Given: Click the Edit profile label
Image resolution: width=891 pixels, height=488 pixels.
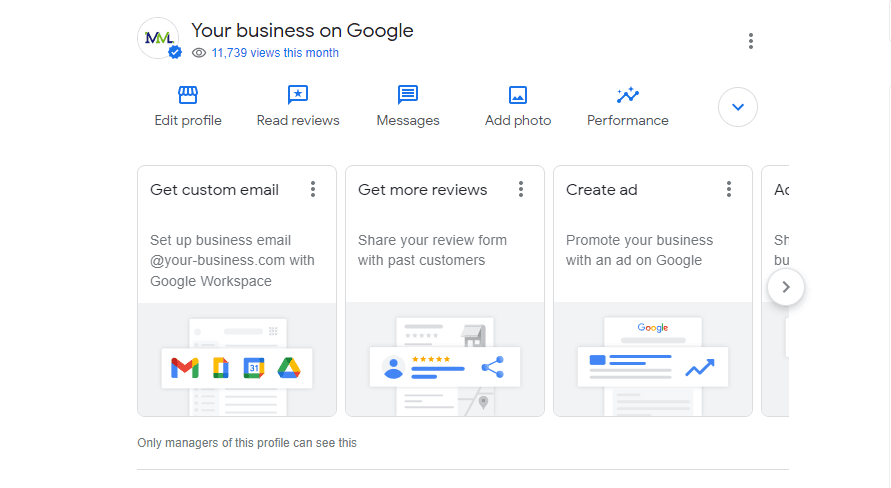Looking at the screenshot, I should point(188,120).
